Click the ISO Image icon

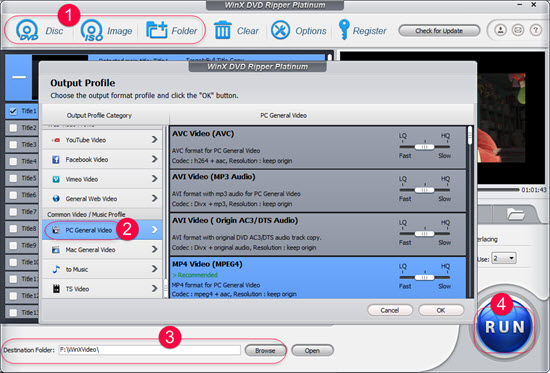tap(92, 31)
